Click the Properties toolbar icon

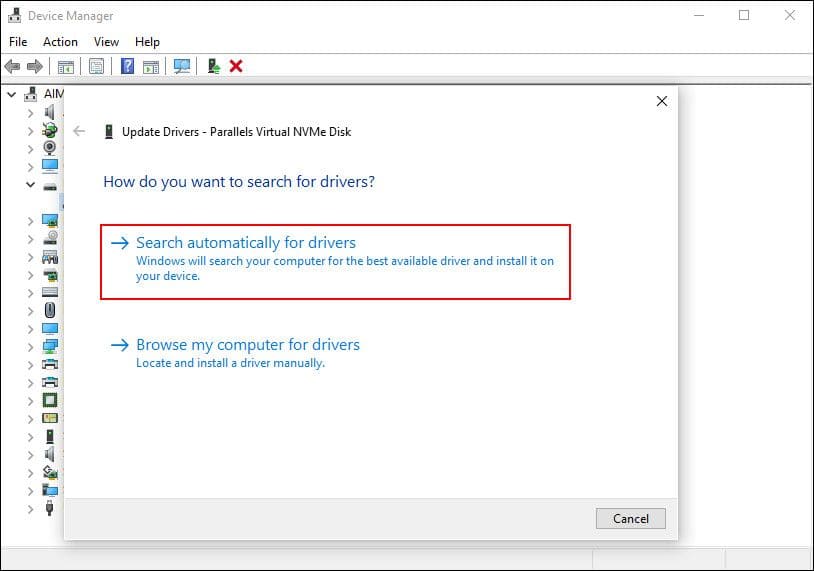96,66
